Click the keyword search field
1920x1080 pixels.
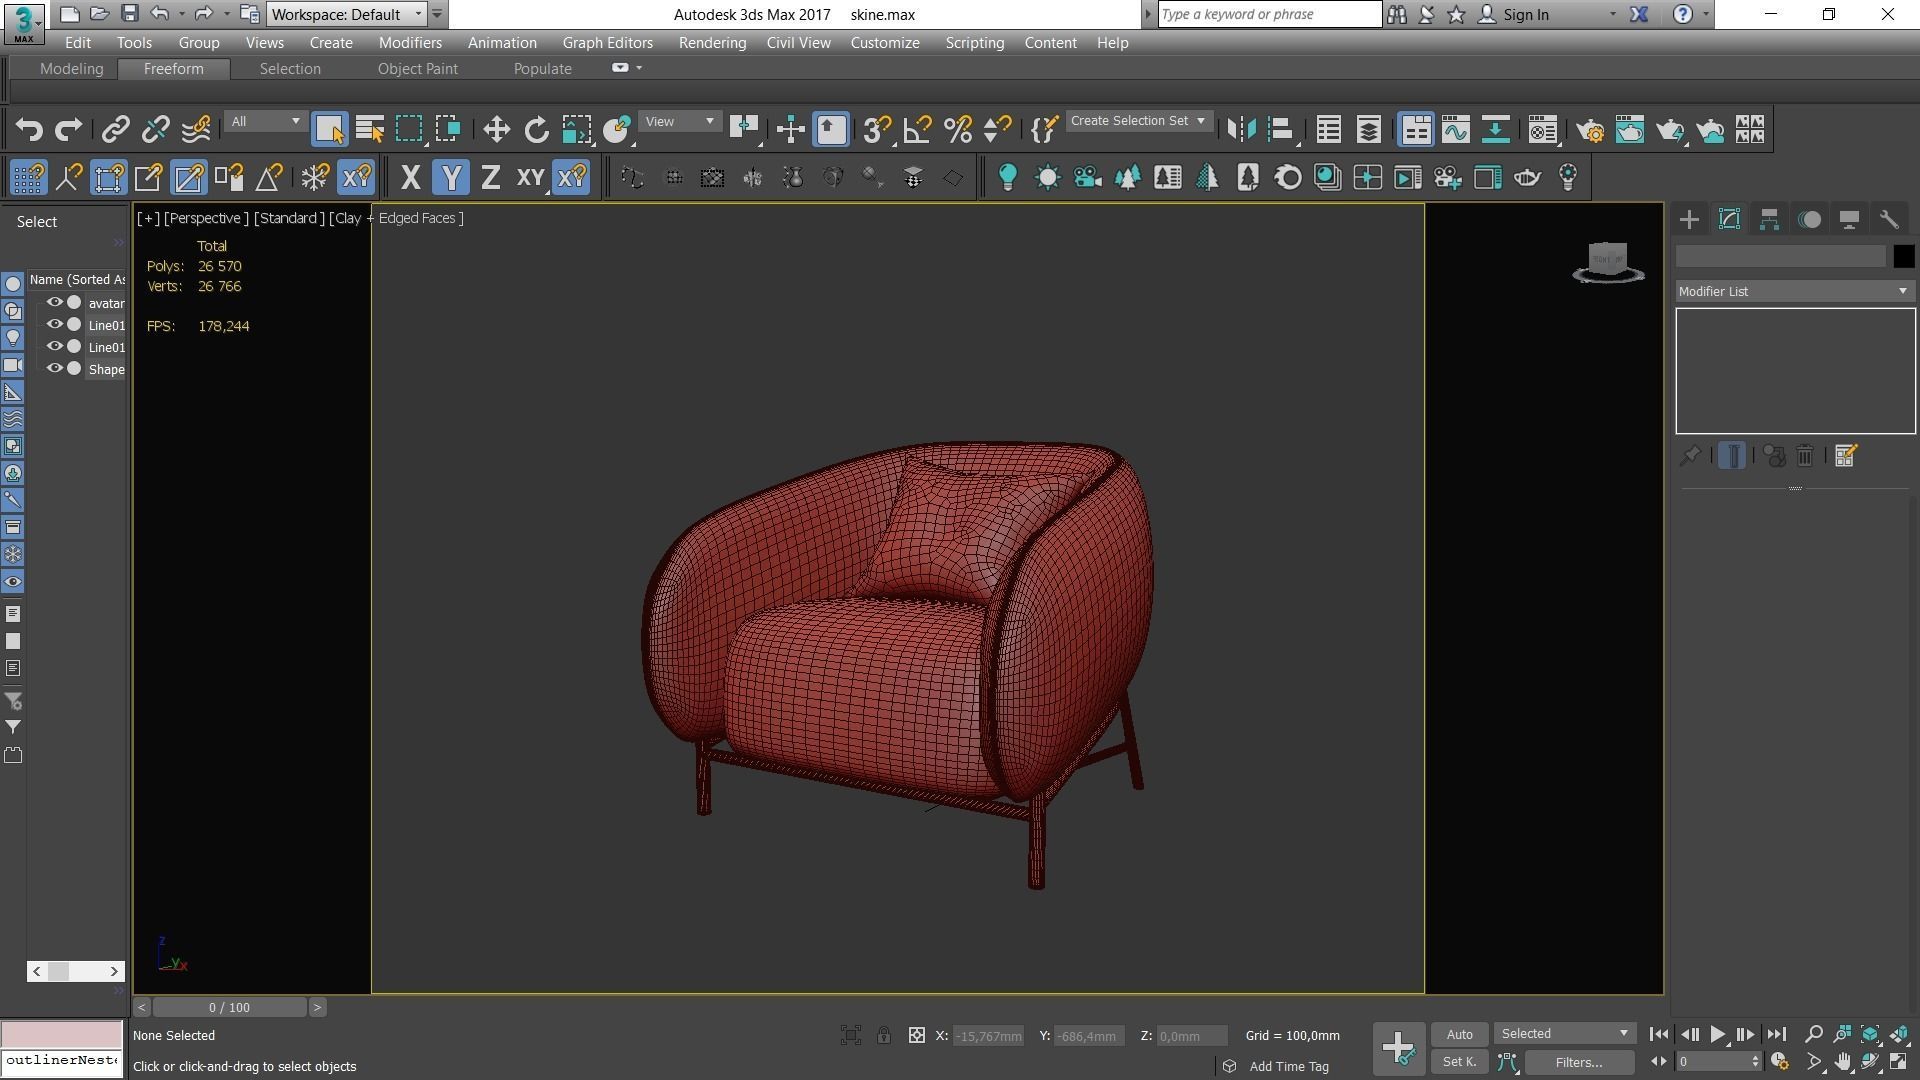1269,14
